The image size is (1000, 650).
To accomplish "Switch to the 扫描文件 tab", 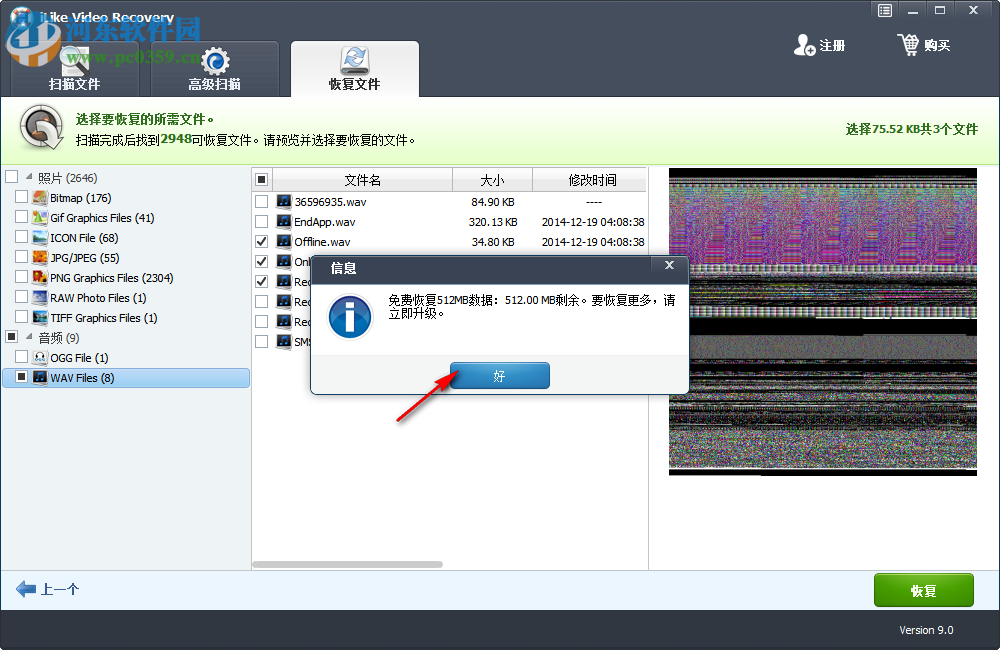I will click(x=76, y=68).
